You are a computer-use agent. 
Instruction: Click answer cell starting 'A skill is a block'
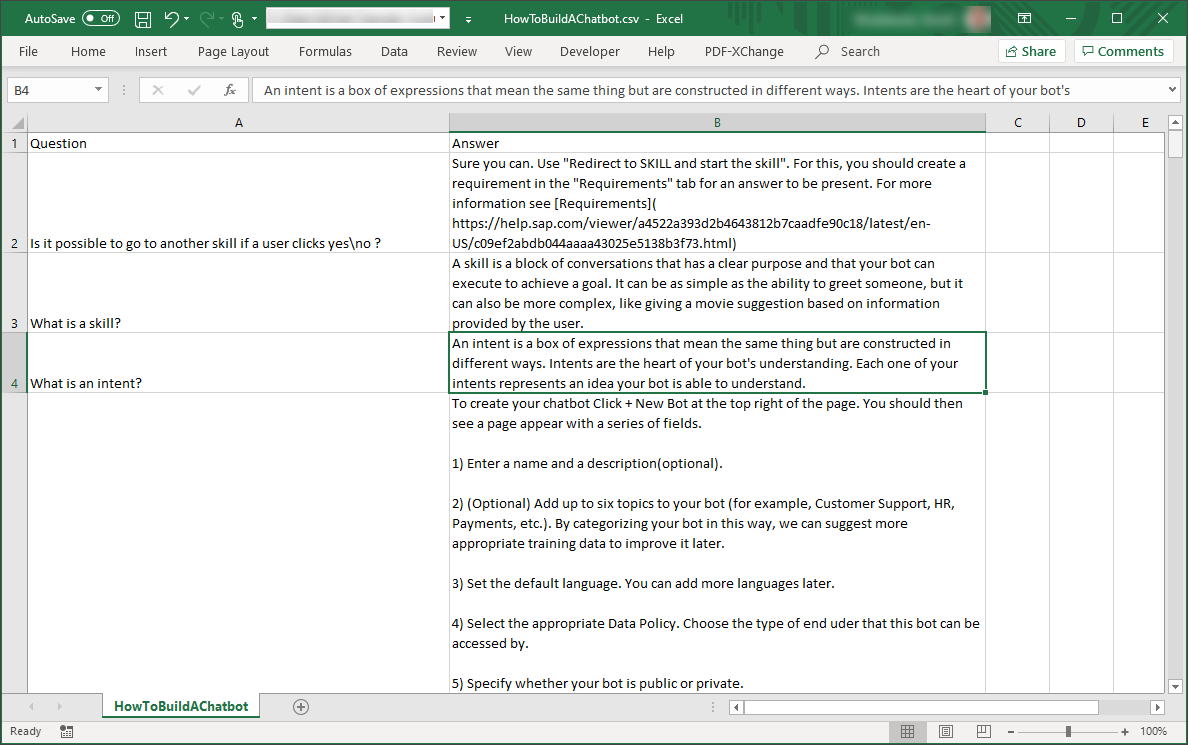[717, 293]
